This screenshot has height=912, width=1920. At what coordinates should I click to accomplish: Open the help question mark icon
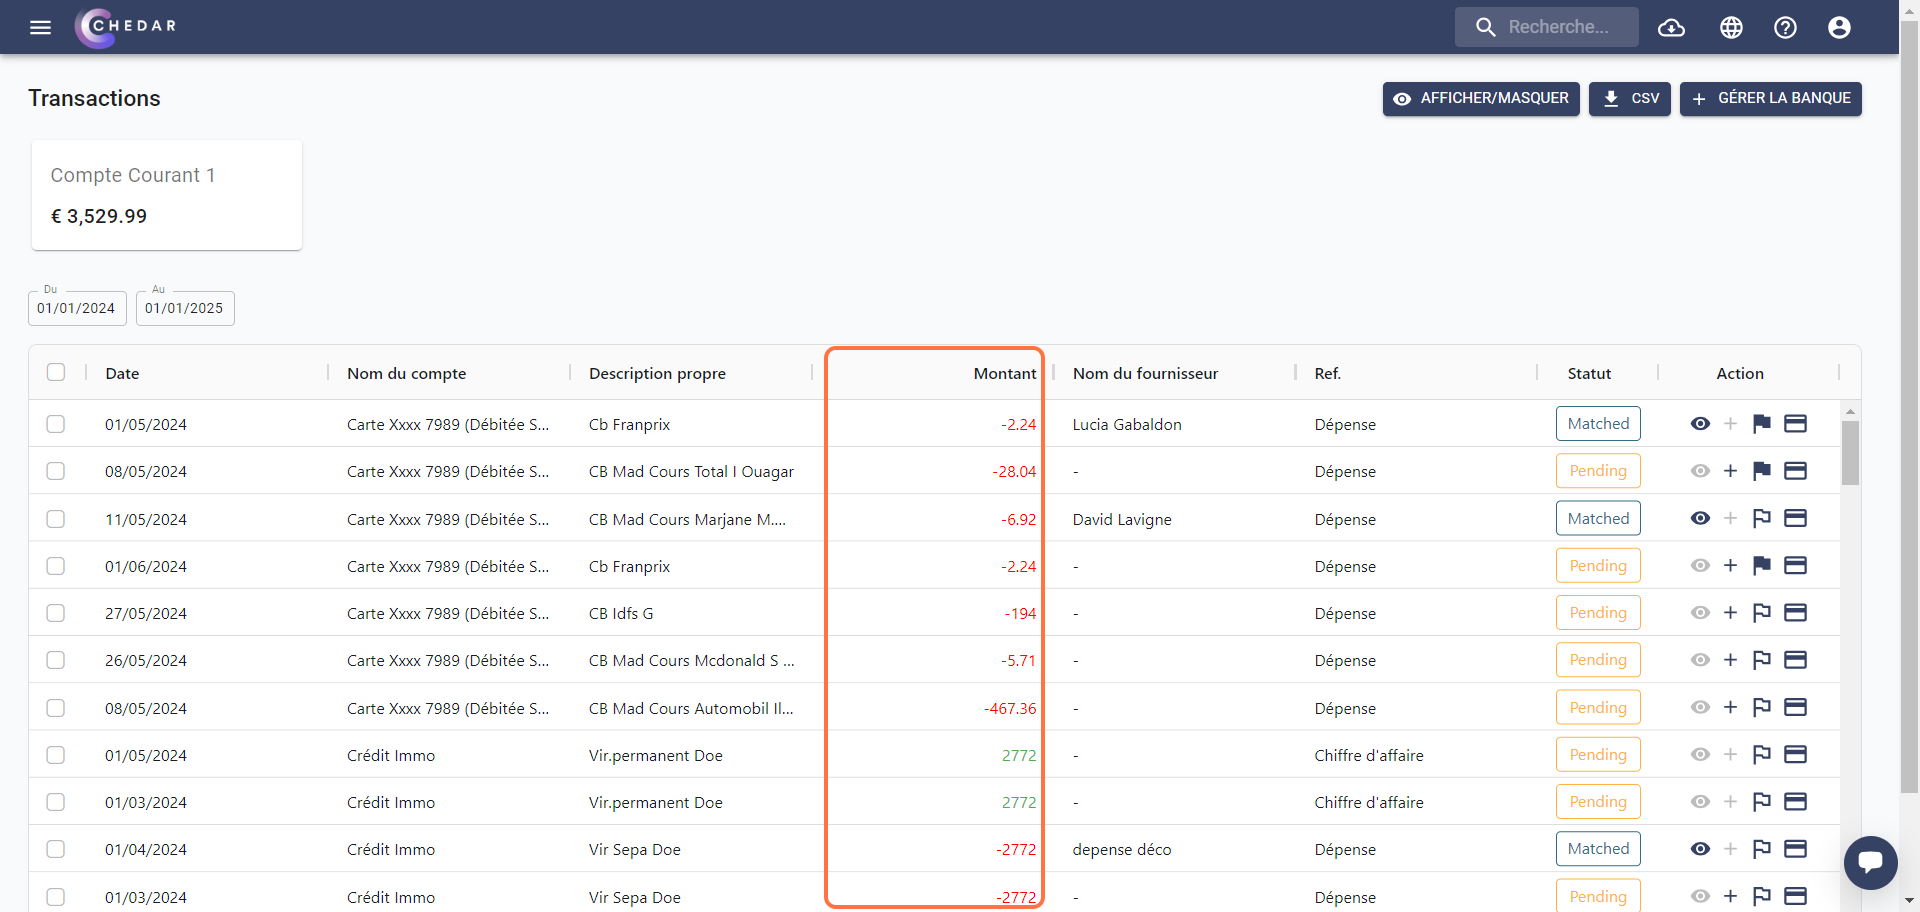click(1785, 27)
